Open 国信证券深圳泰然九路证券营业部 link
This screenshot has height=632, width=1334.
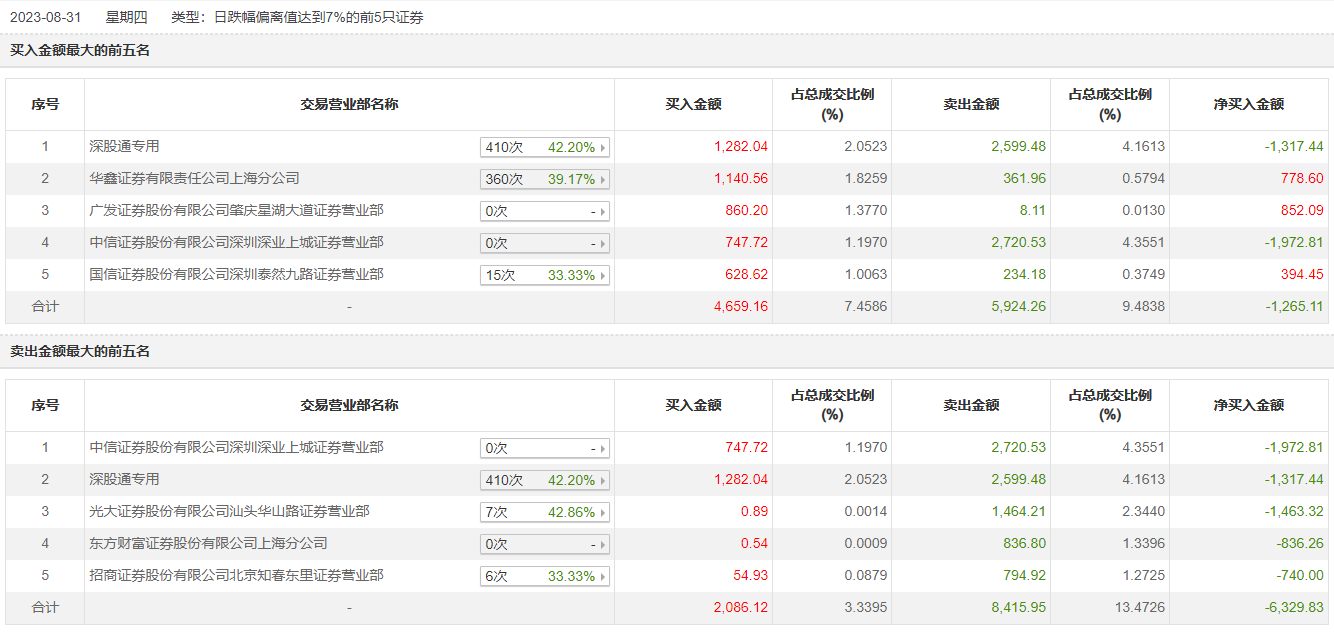click(x=236, y=275)
